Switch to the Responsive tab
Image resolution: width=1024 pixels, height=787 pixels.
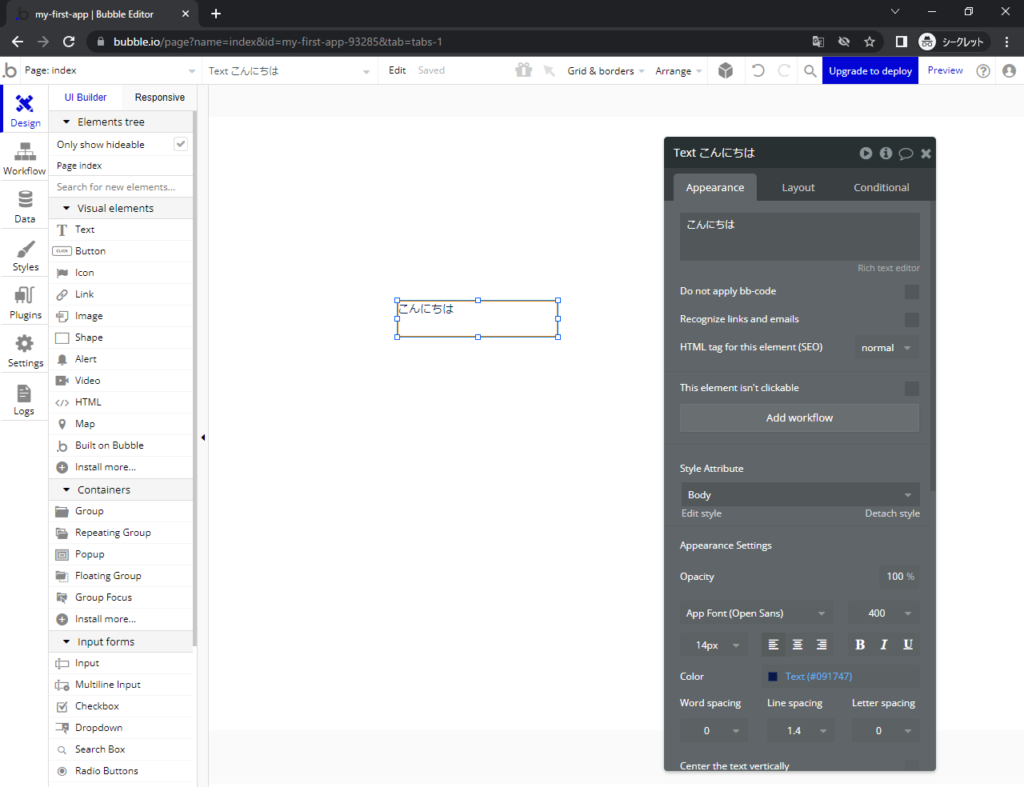[160, 97]
